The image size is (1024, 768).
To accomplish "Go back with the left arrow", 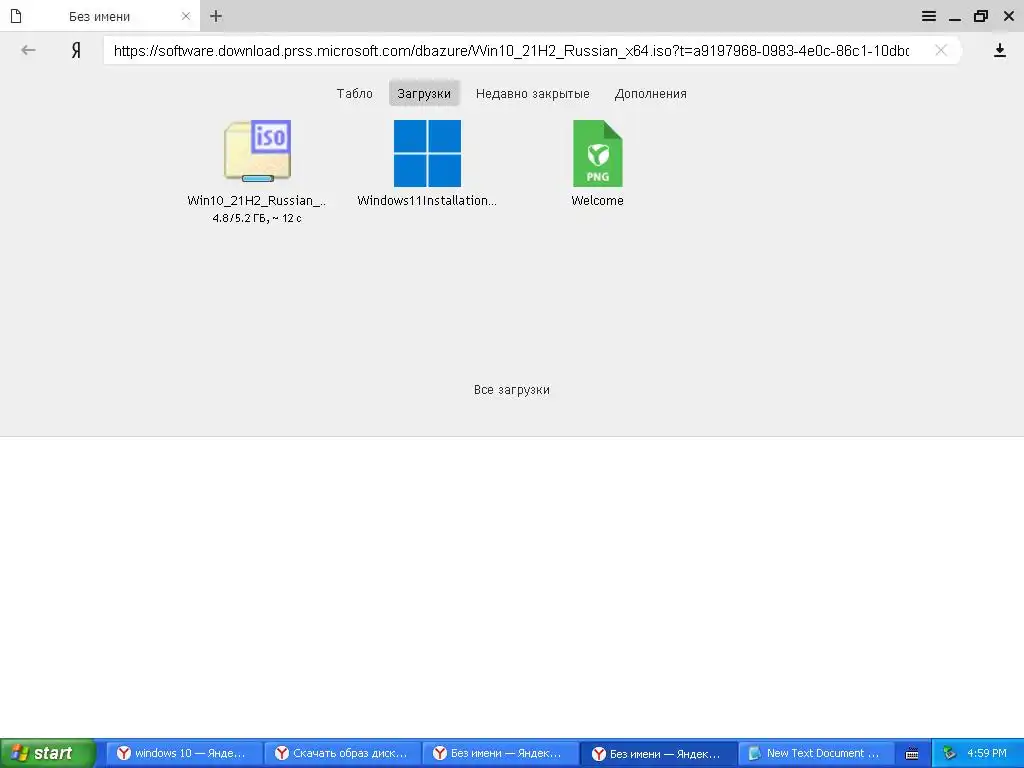I will tap(28, 50).
